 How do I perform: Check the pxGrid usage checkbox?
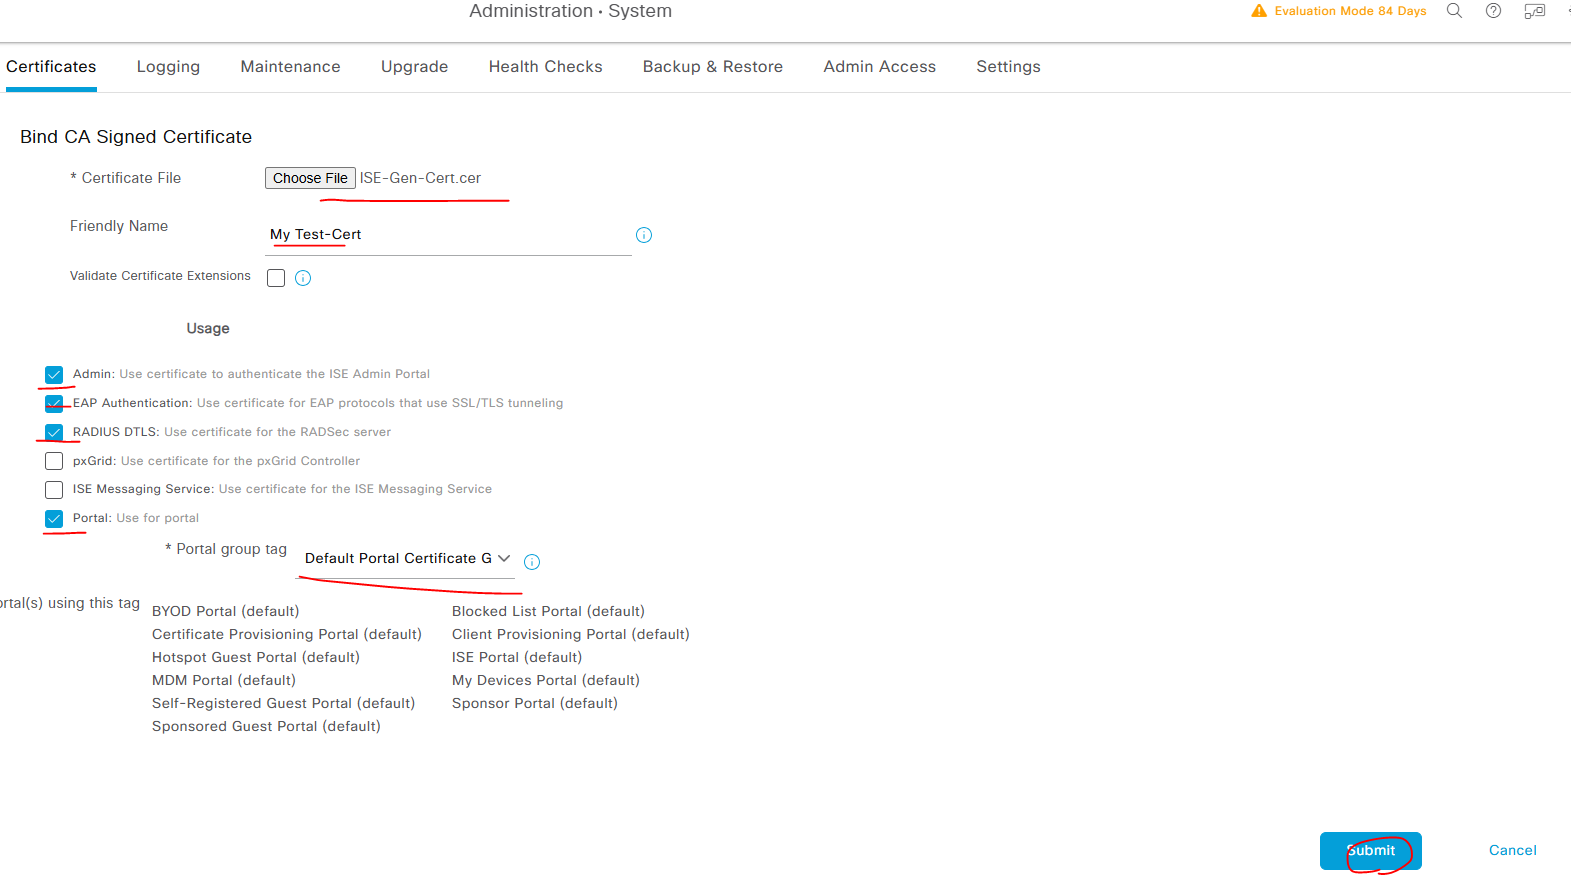[x=54, y=461]
